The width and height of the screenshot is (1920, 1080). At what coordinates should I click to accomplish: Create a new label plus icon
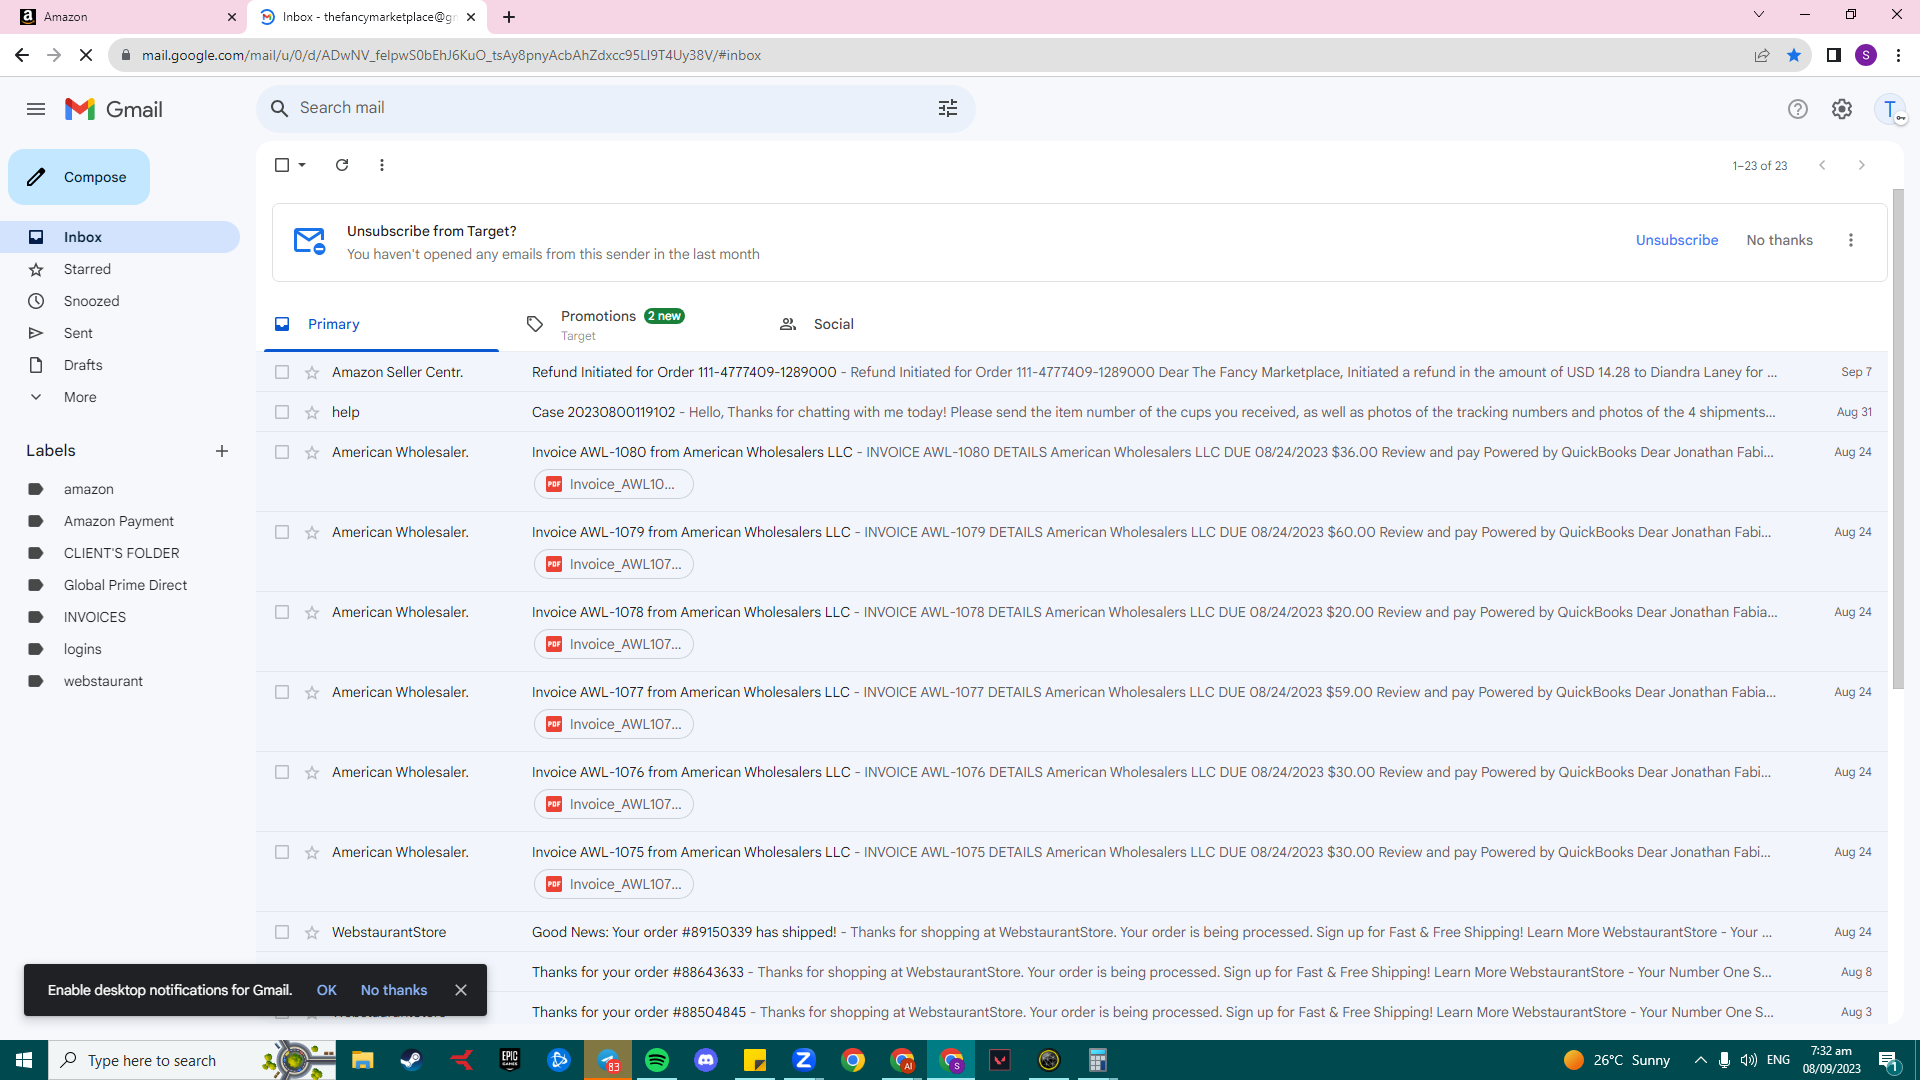point(222,451)
